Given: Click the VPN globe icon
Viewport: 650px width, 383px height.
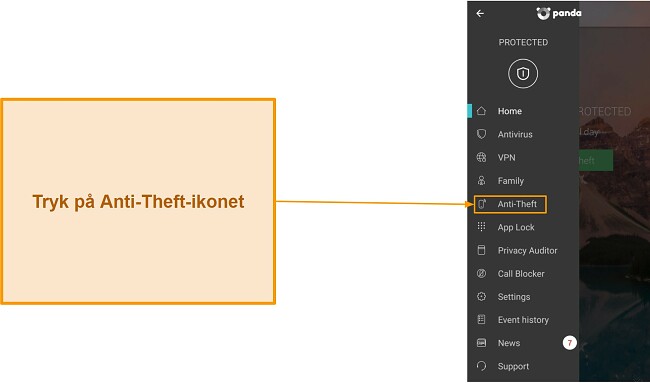Looking at the screenshot, I should [481, 158].
